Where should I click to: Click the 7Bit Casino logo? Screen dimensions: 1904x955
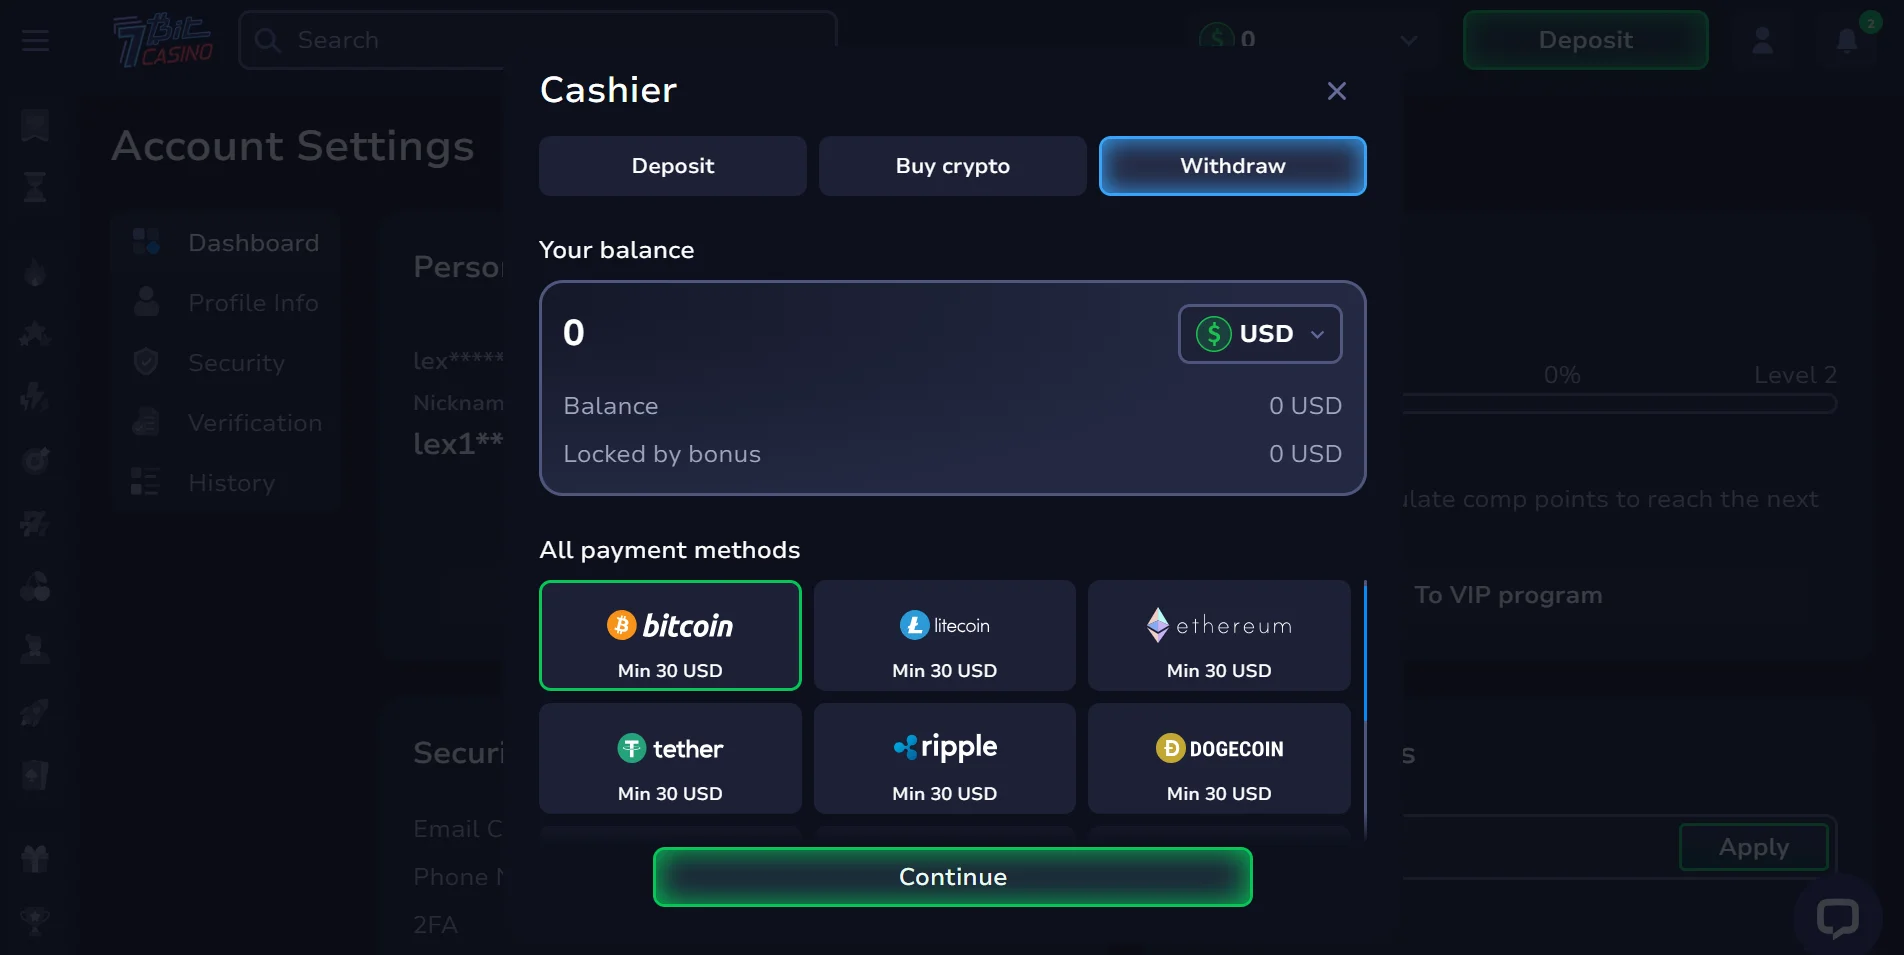pyautogui.click(x=163, y=41)
